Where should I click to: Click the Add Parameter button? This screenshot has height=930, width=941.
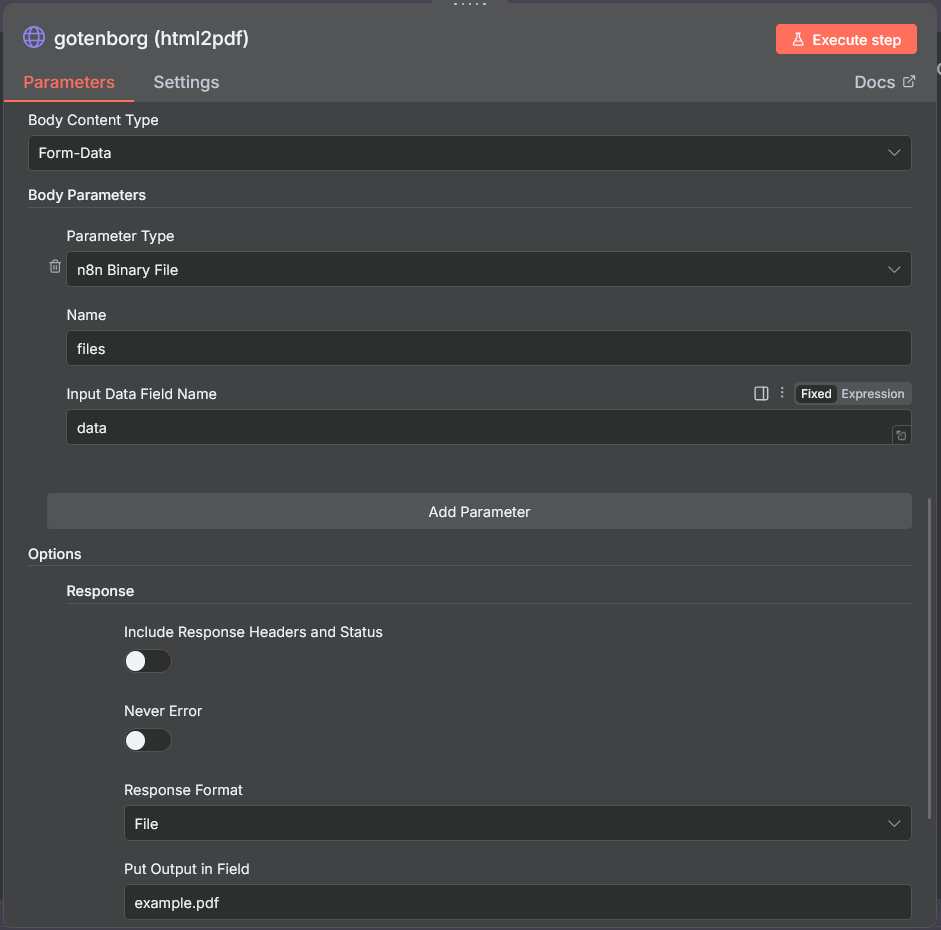(x=479, y=511)
